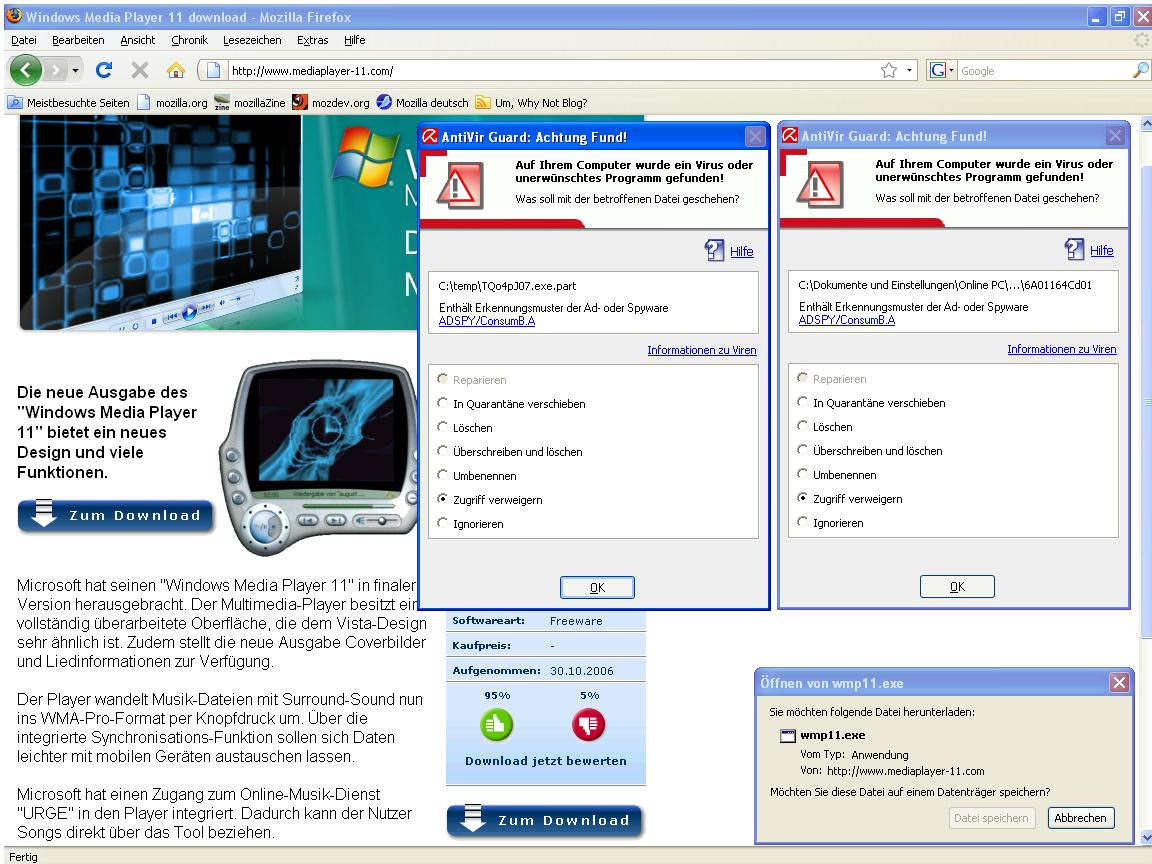
Task: Open the address bar history dropdown
Action: pyautogui.click(x=910, y=71)
